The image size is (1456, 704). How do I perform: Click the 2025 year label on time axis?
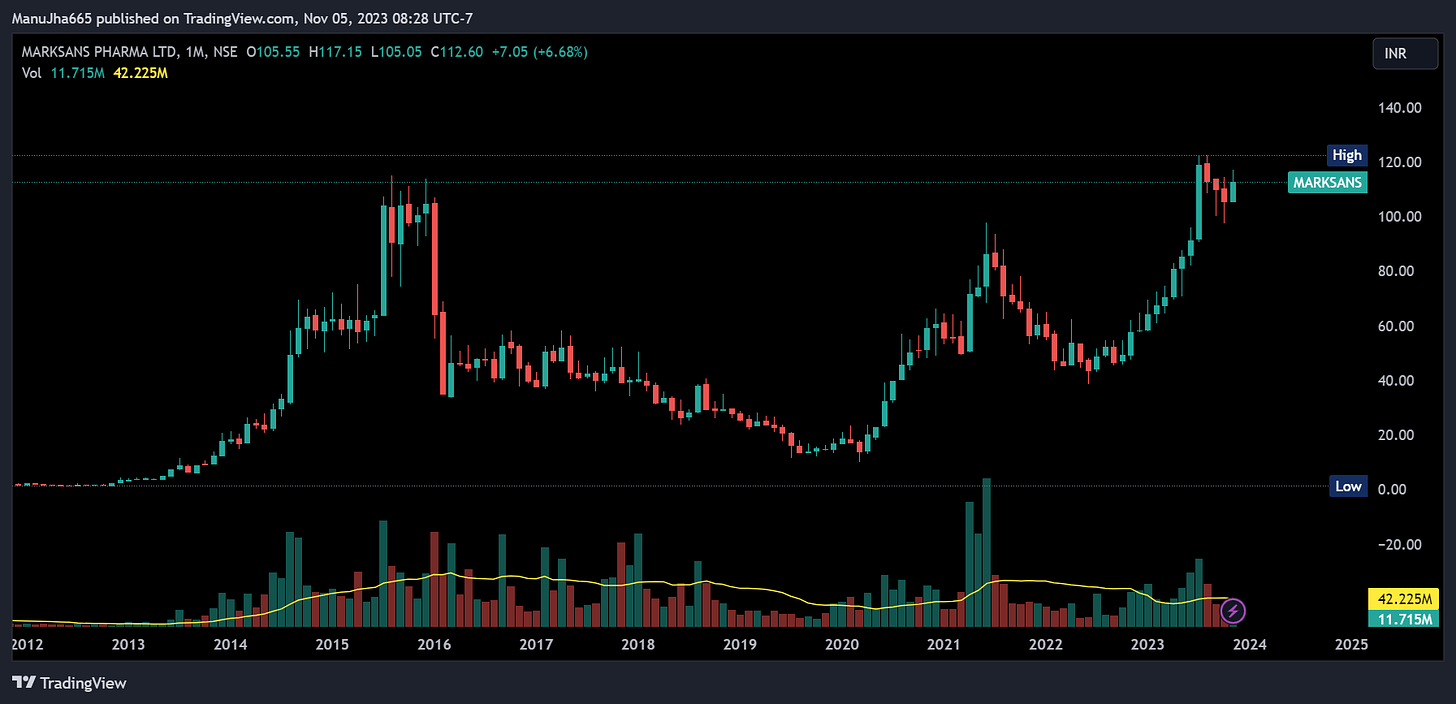1350,645
